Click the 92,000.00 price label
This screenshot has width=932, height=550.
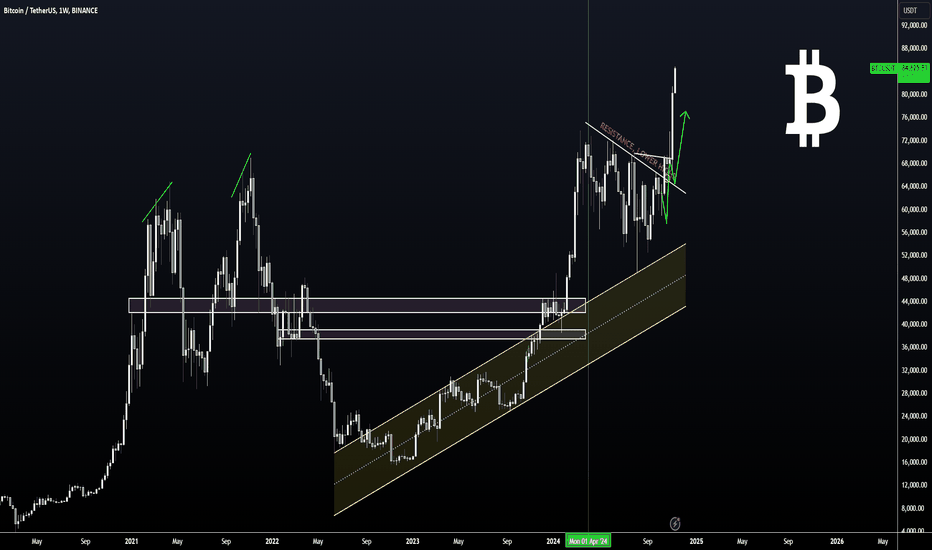click(x=914, y=26)
